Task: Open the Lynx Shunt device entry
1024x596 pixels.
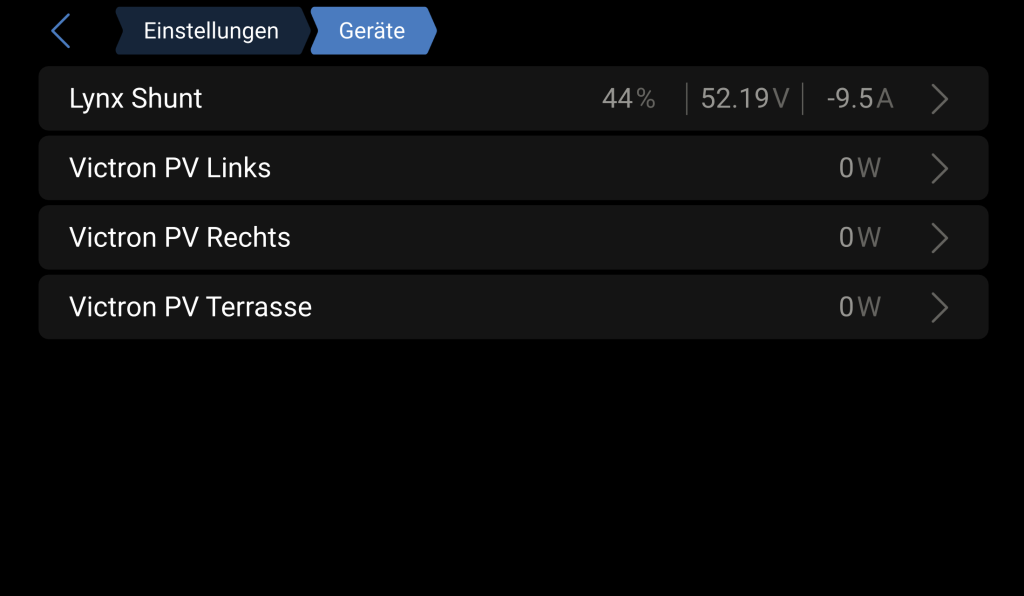Action: pyautogui.click(x=136, y=99)
